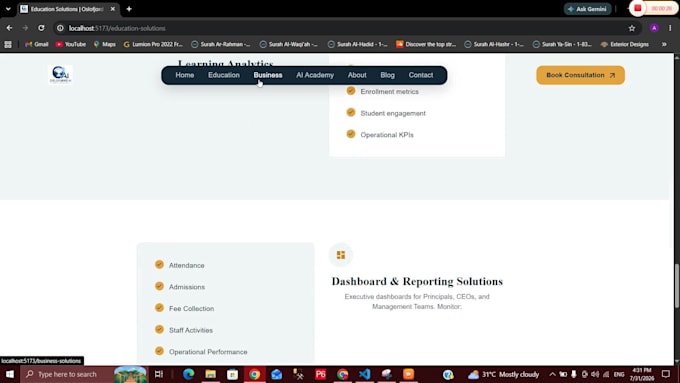Click the 'Fee Collection' text
The image size is (680, 383).
tap(191, 308)
